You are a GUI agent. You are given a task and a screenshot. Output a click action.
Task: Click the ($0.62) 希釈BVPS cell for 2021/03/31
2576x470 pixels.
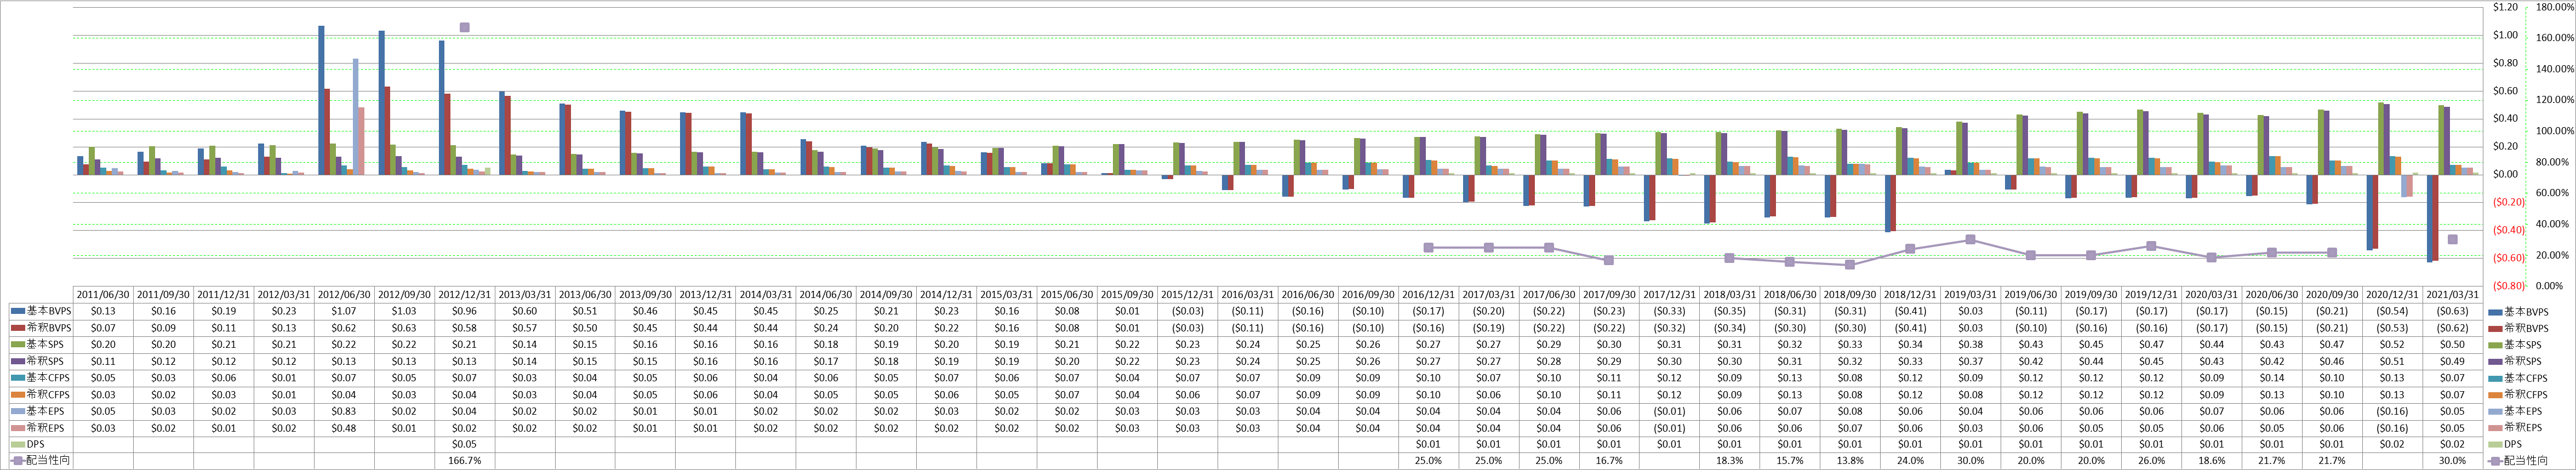[x=2452, y=328]
